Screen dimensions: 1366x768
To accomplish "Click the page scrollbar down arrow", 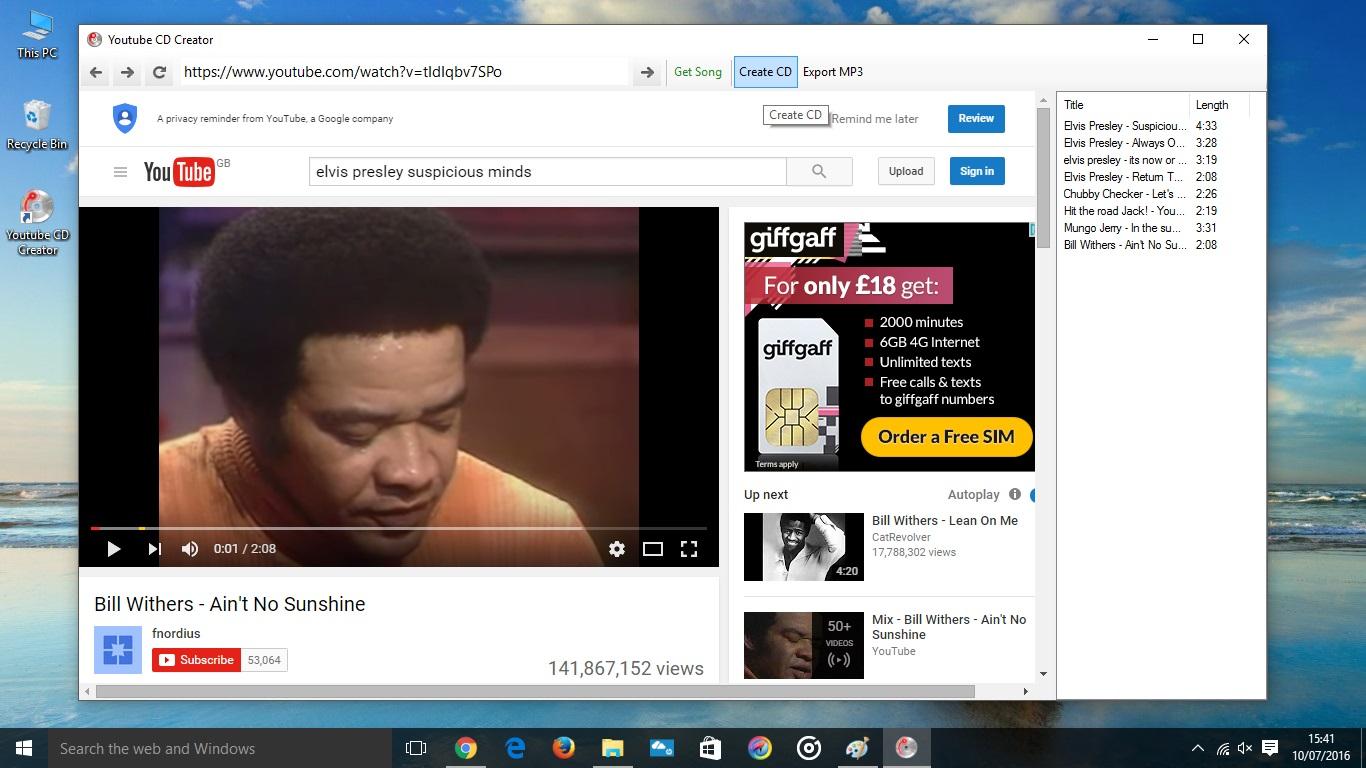I will (1044, 674).
